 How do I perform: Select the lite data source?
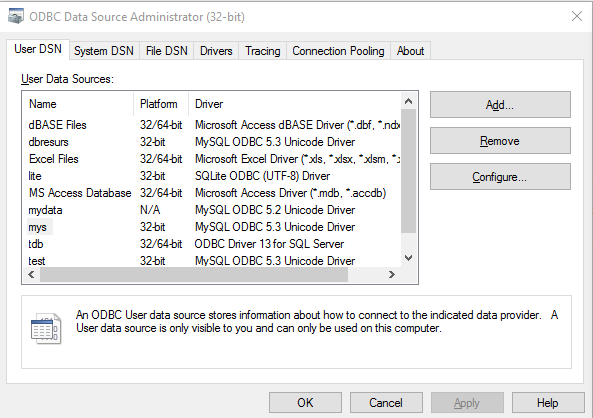click(x=35, y=176)
